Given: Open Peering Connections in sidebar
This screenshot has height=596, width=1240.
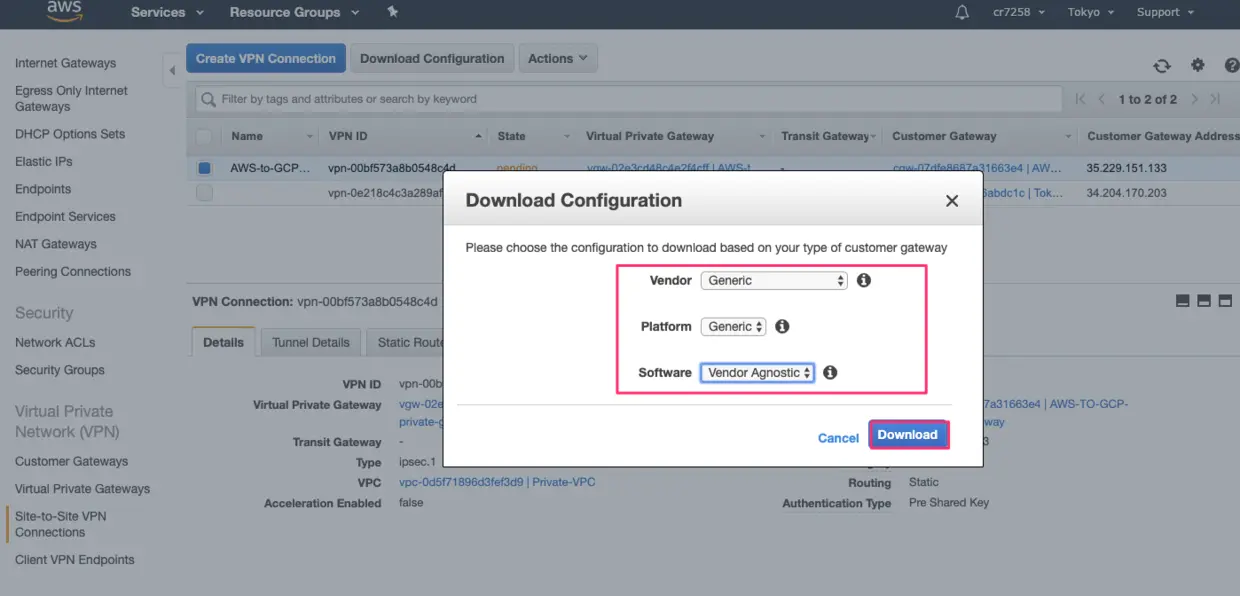Looking at the screenshot, I should (73, 271).
